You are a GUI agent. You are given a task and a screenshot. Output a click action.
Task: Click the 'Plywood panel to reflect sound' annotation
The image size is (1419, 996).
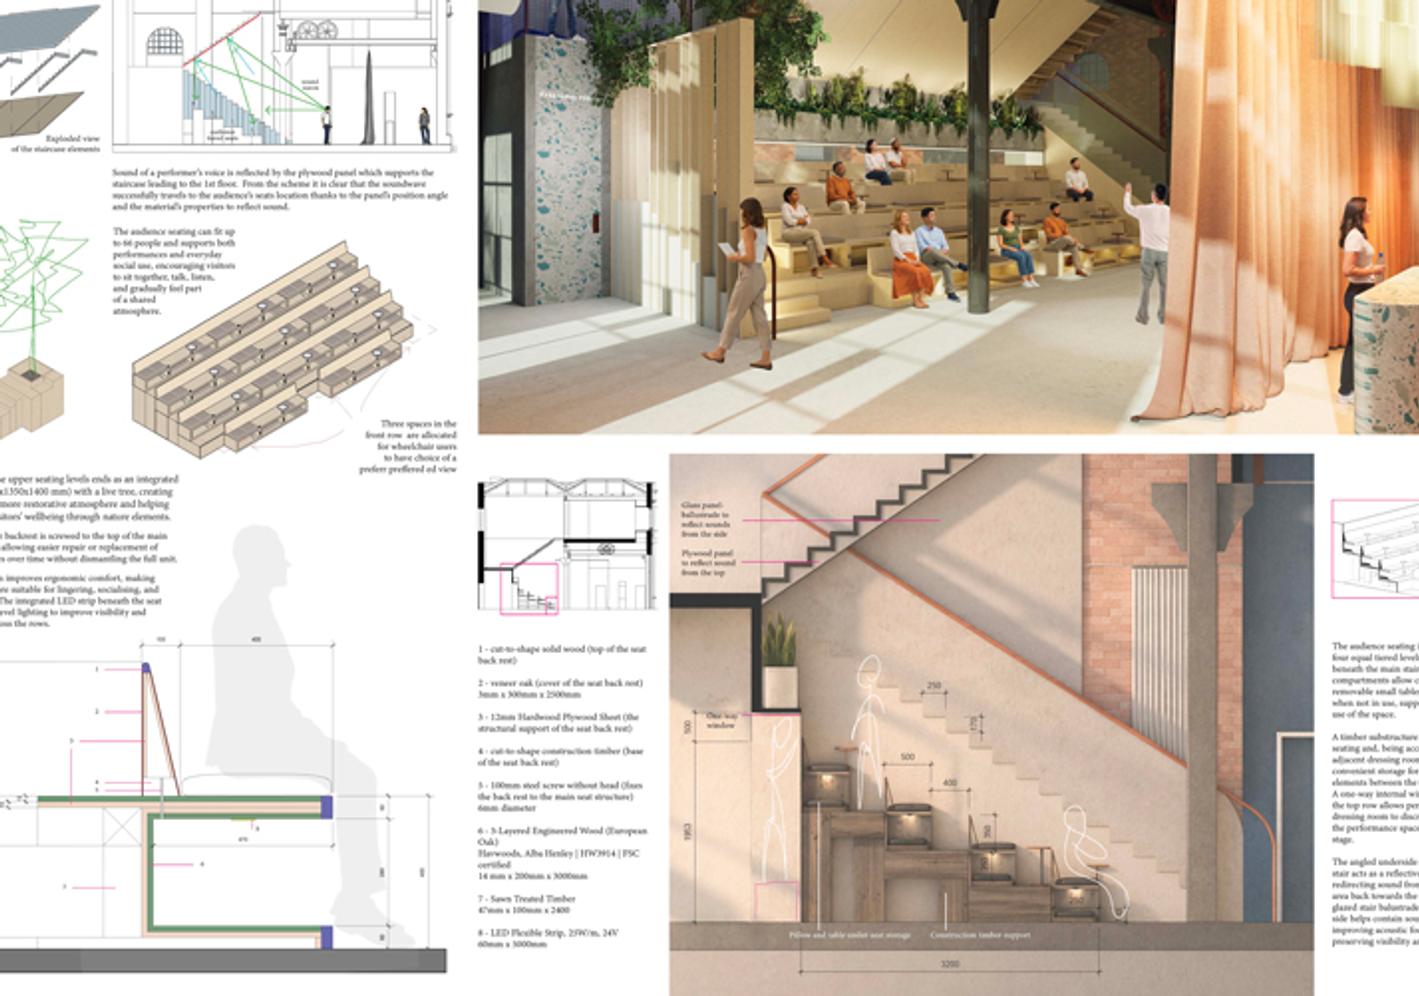tap(709, 563)
